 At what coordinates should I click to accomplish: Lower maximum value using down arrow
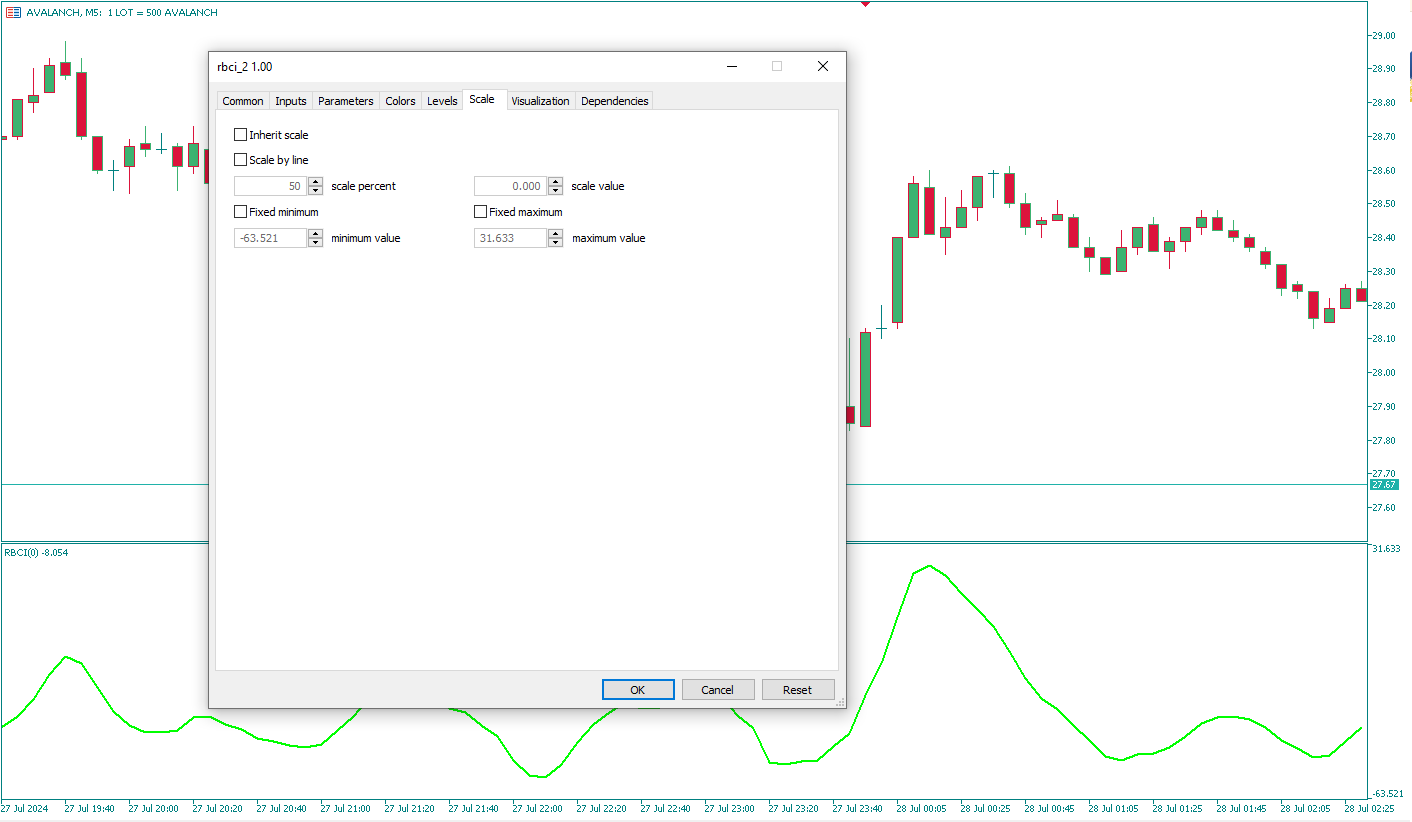(556, 243)
